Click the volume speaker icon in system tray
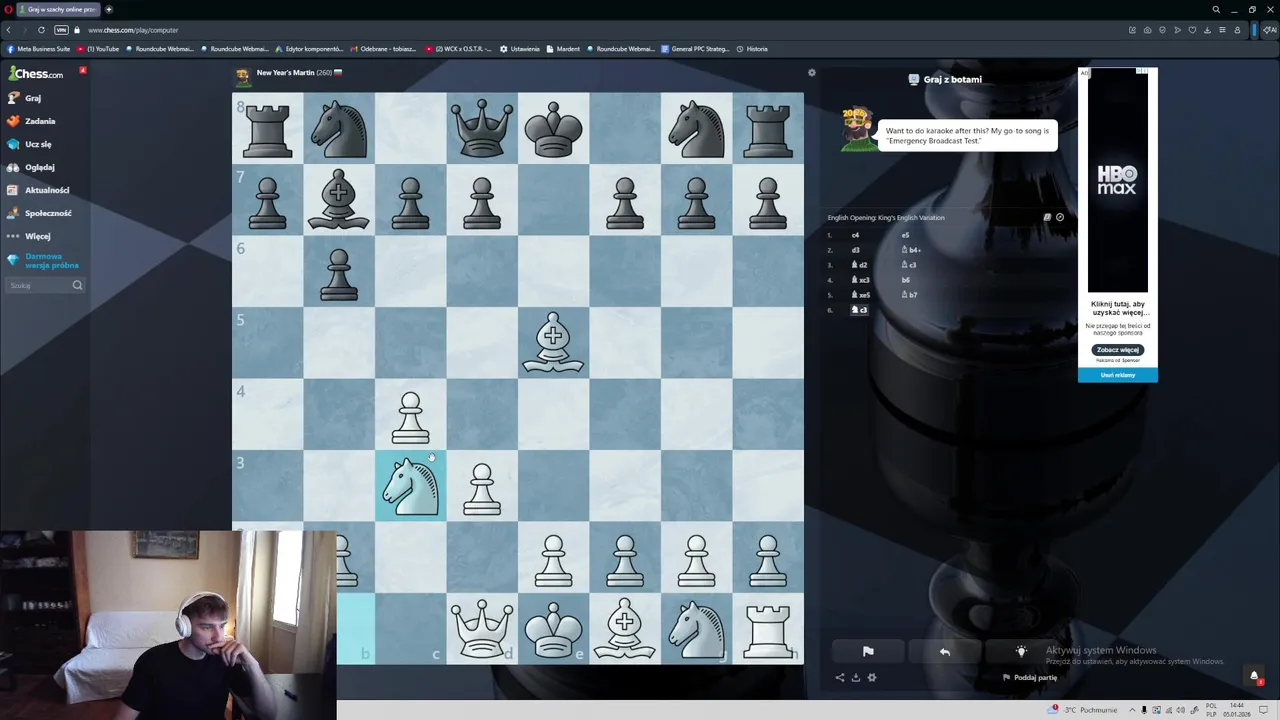The image size is (1280, 720). click(x=1182, y=709)
